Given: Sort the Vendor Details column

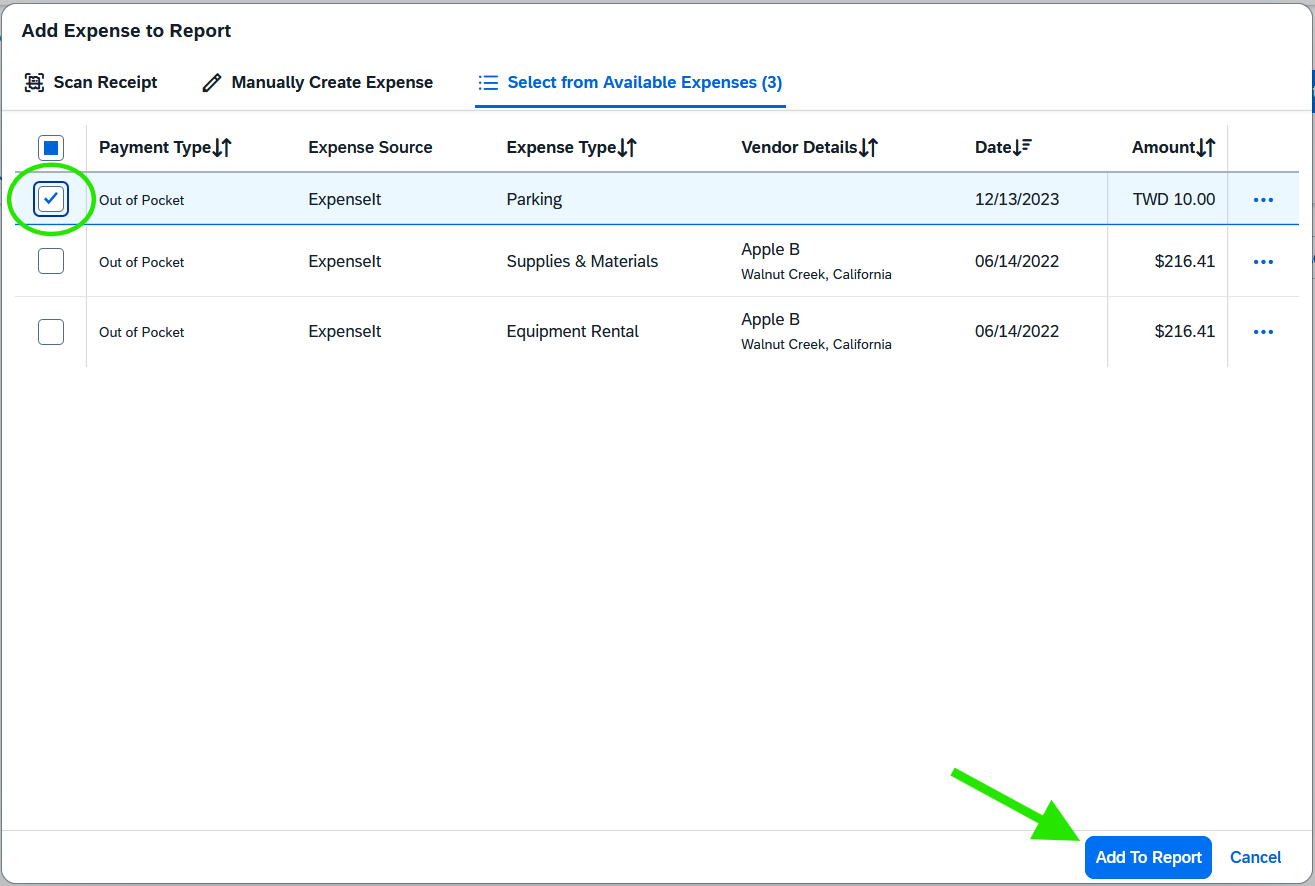Looking at the screenshot, I should pyautogui.click(x=871, y=146).
